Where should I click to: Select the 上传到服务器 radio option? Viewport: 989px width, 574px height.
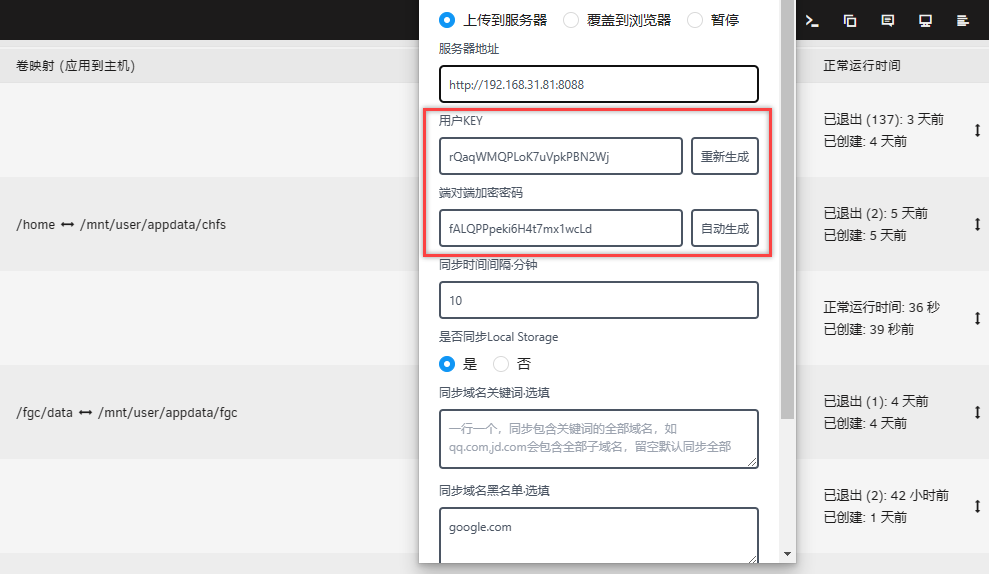pyautogui.click(x=447, y=20)
